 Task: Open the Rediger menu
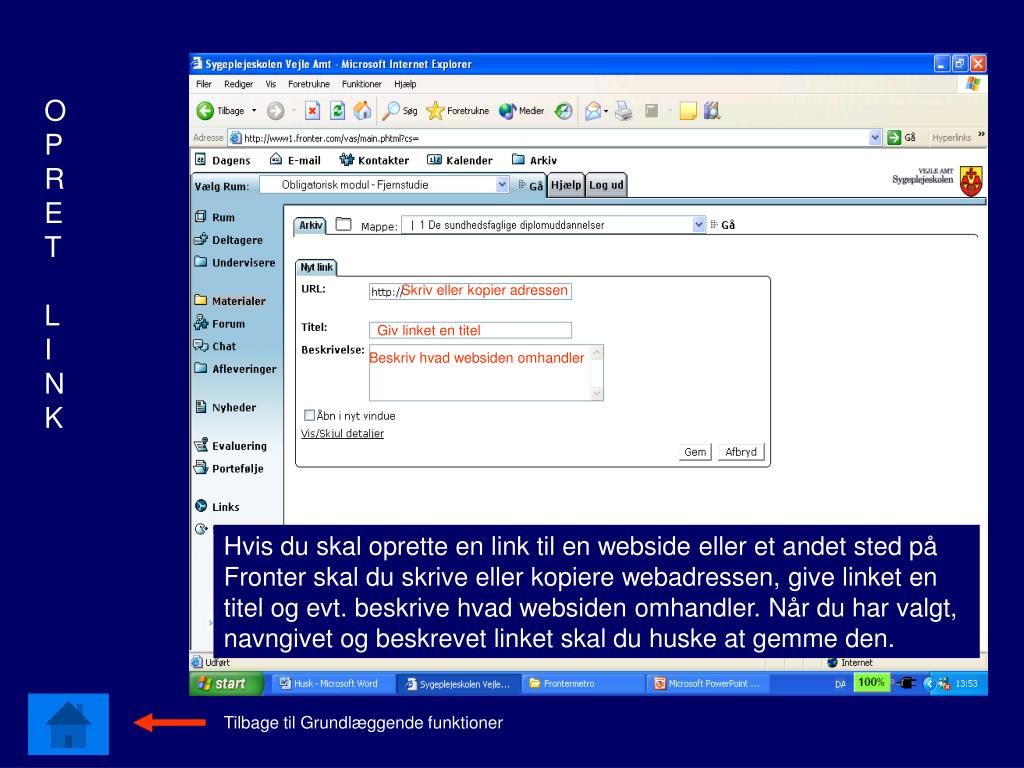coord(238,84)
